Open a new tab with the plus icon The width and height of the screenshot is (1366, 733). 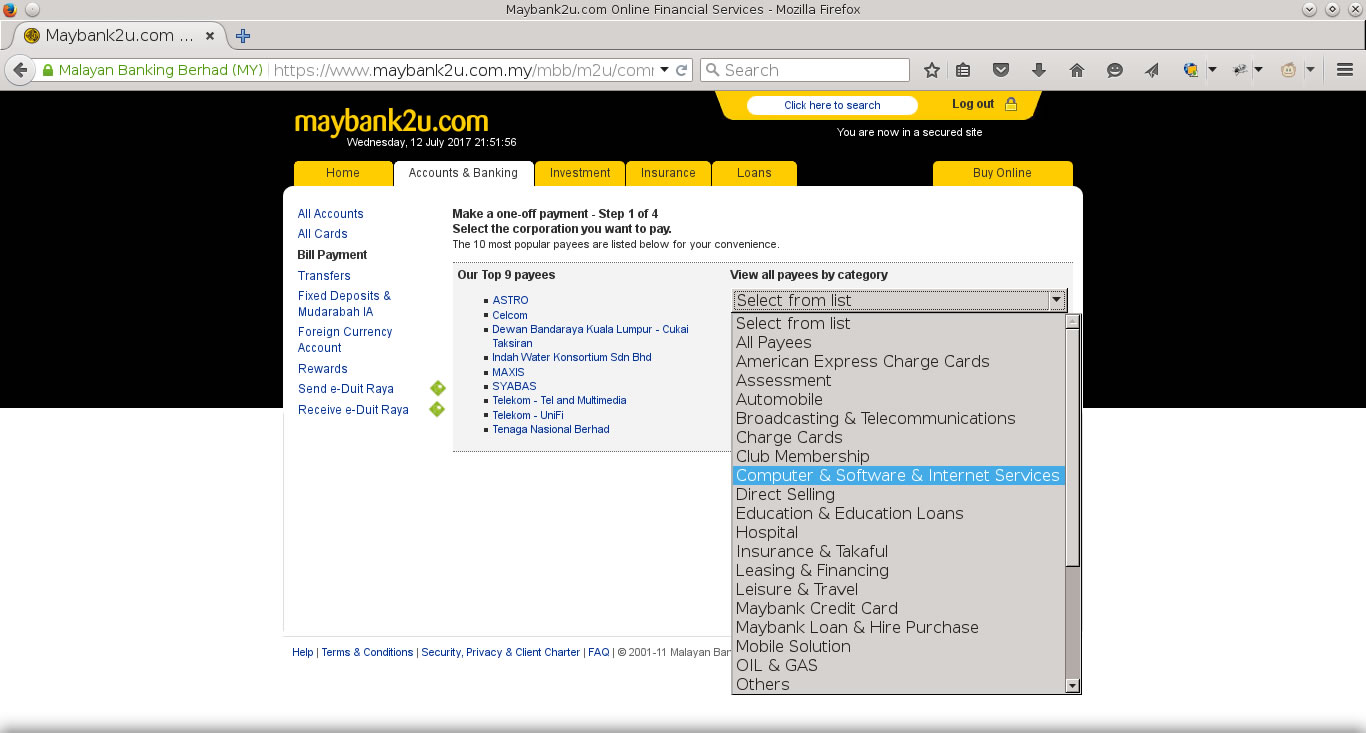[x=243, y=36]
